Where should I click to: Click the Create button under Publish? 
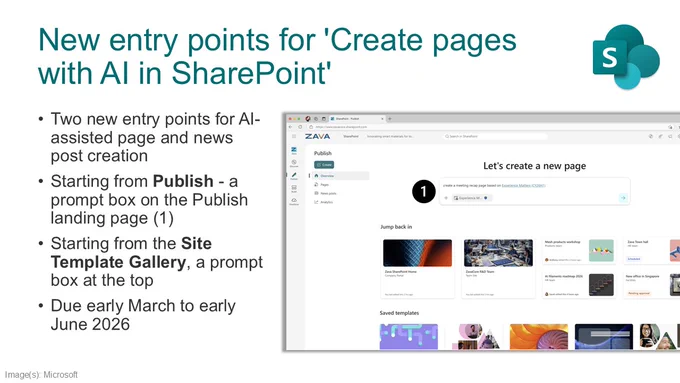324,165
